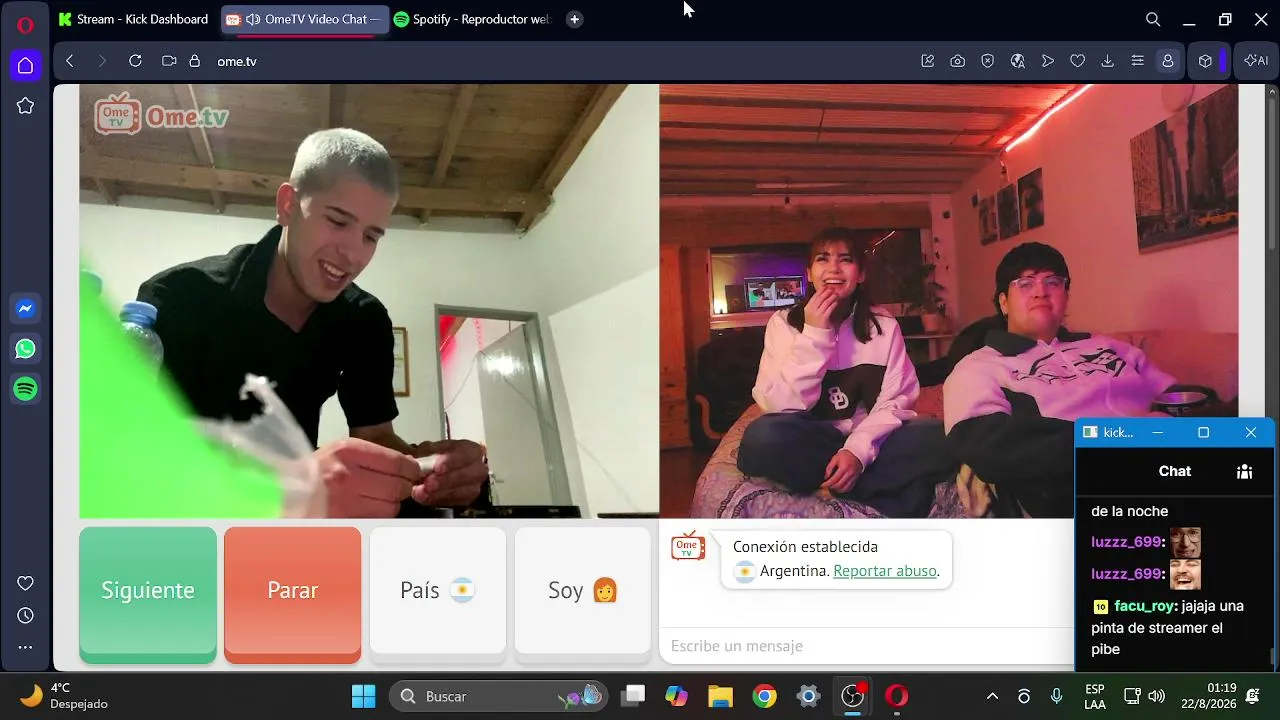This screenshot has width=1280, height=720.
Task: Open the extensions cube icon
Action: 1206,61
